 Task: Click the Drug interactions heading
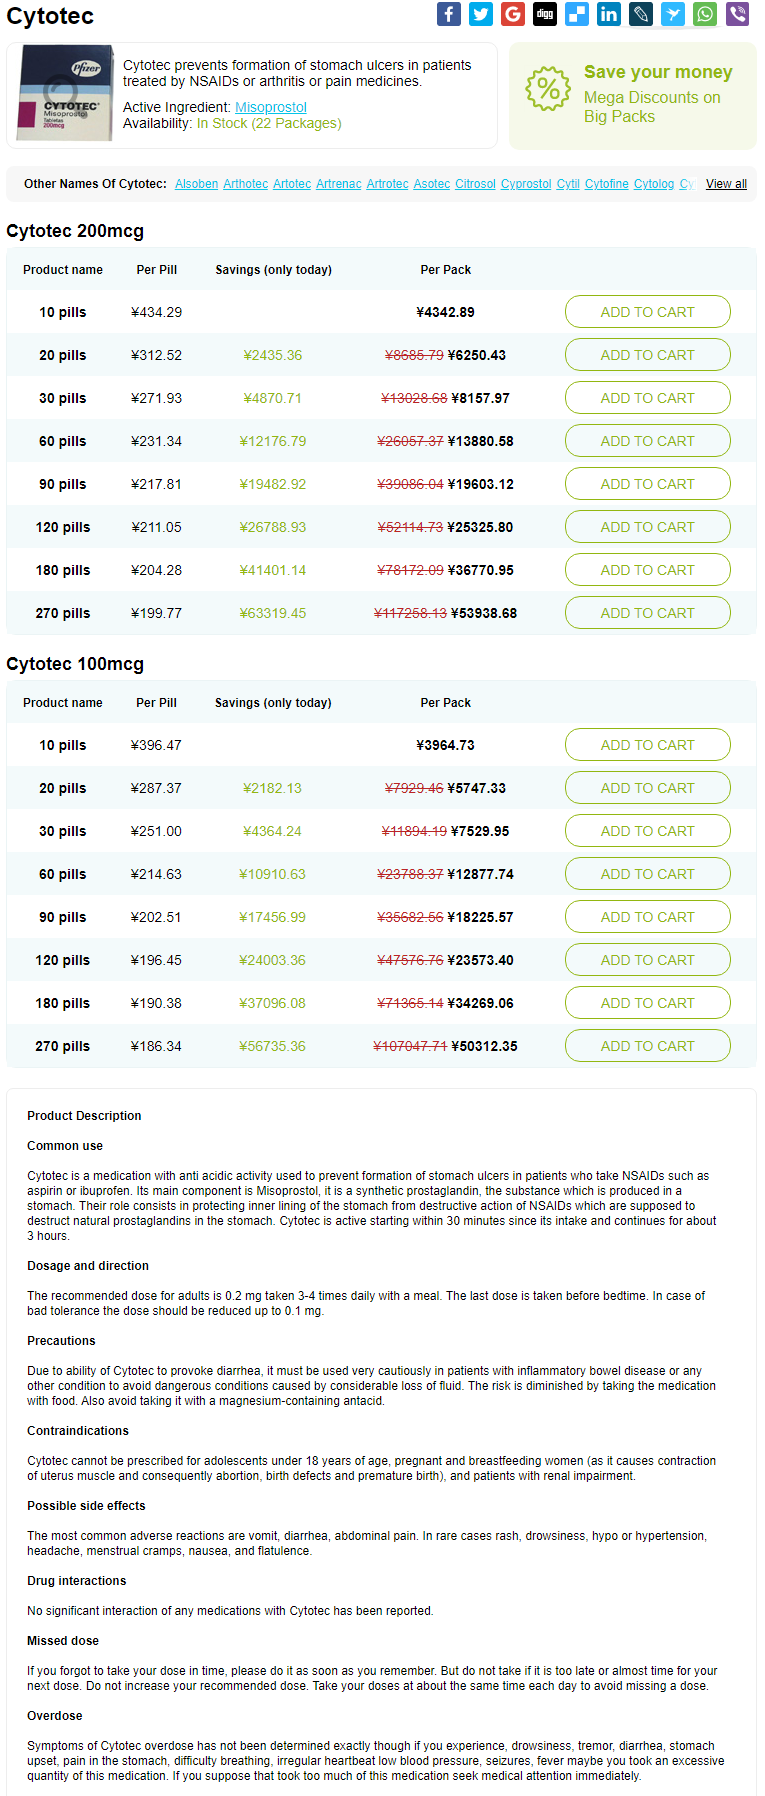(77, 1581)
